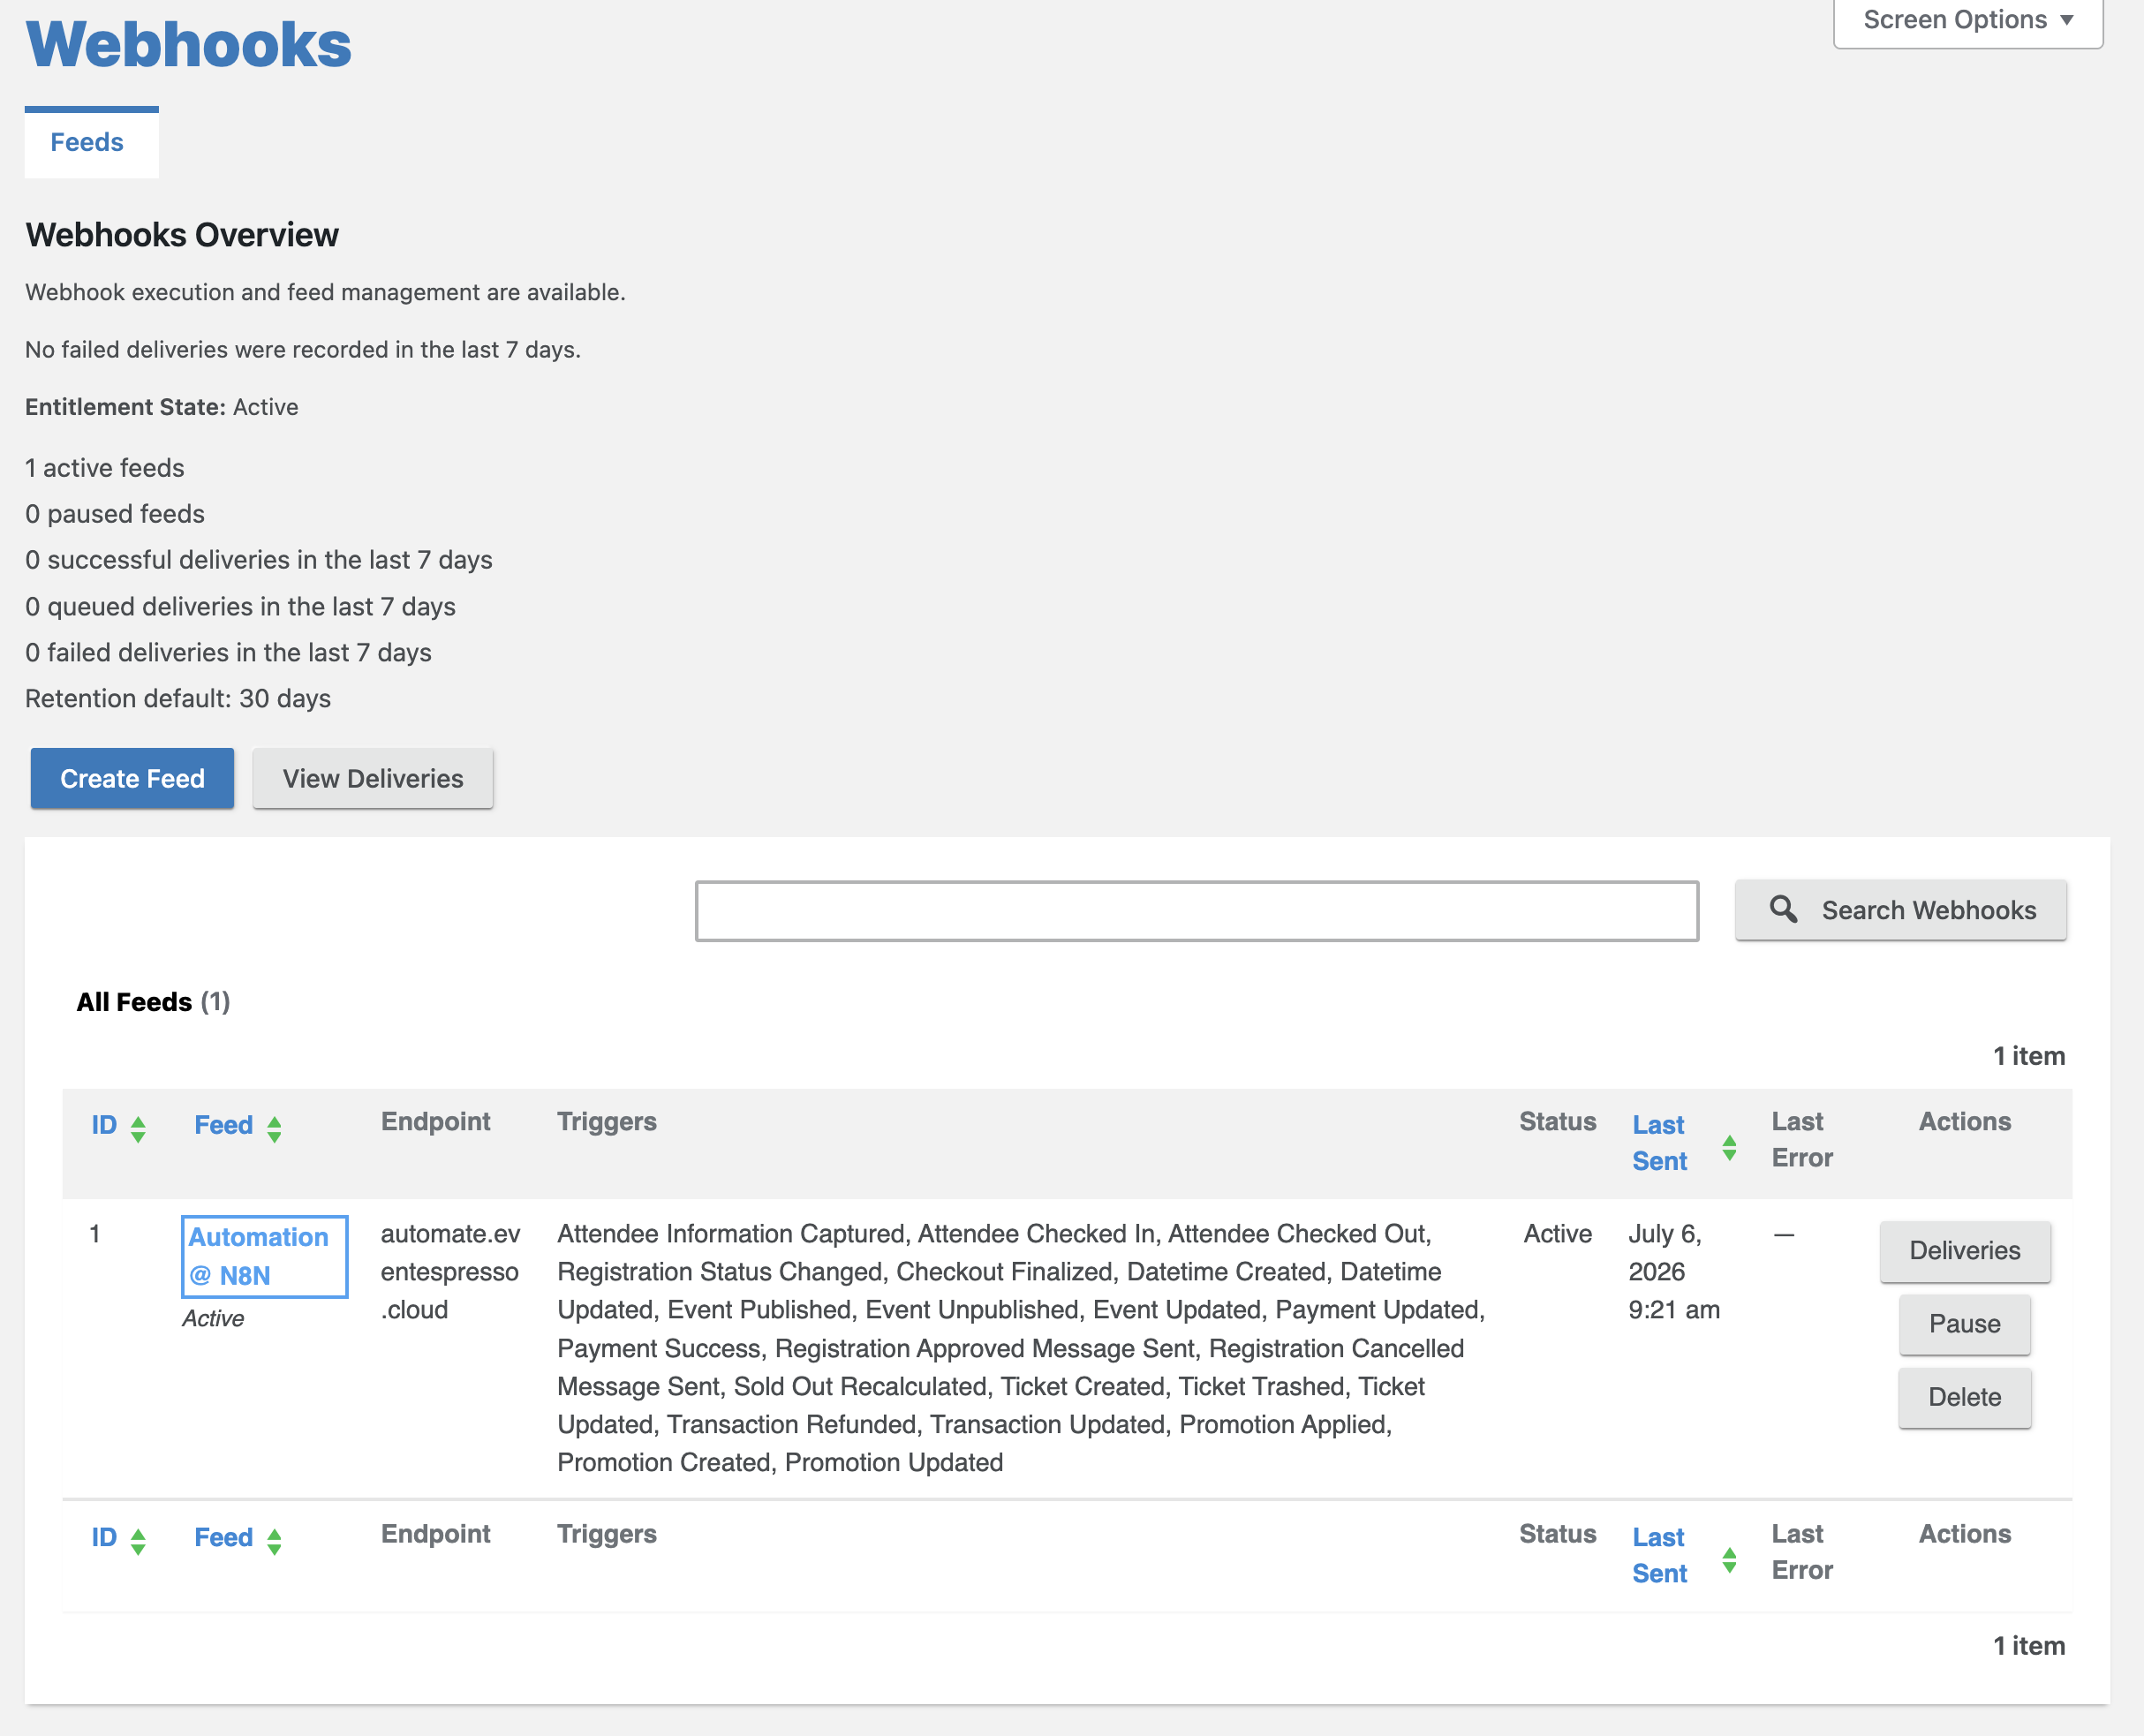
Task: Click the Feed sort arrows in table header
Action: click(x=274, y=1128)
